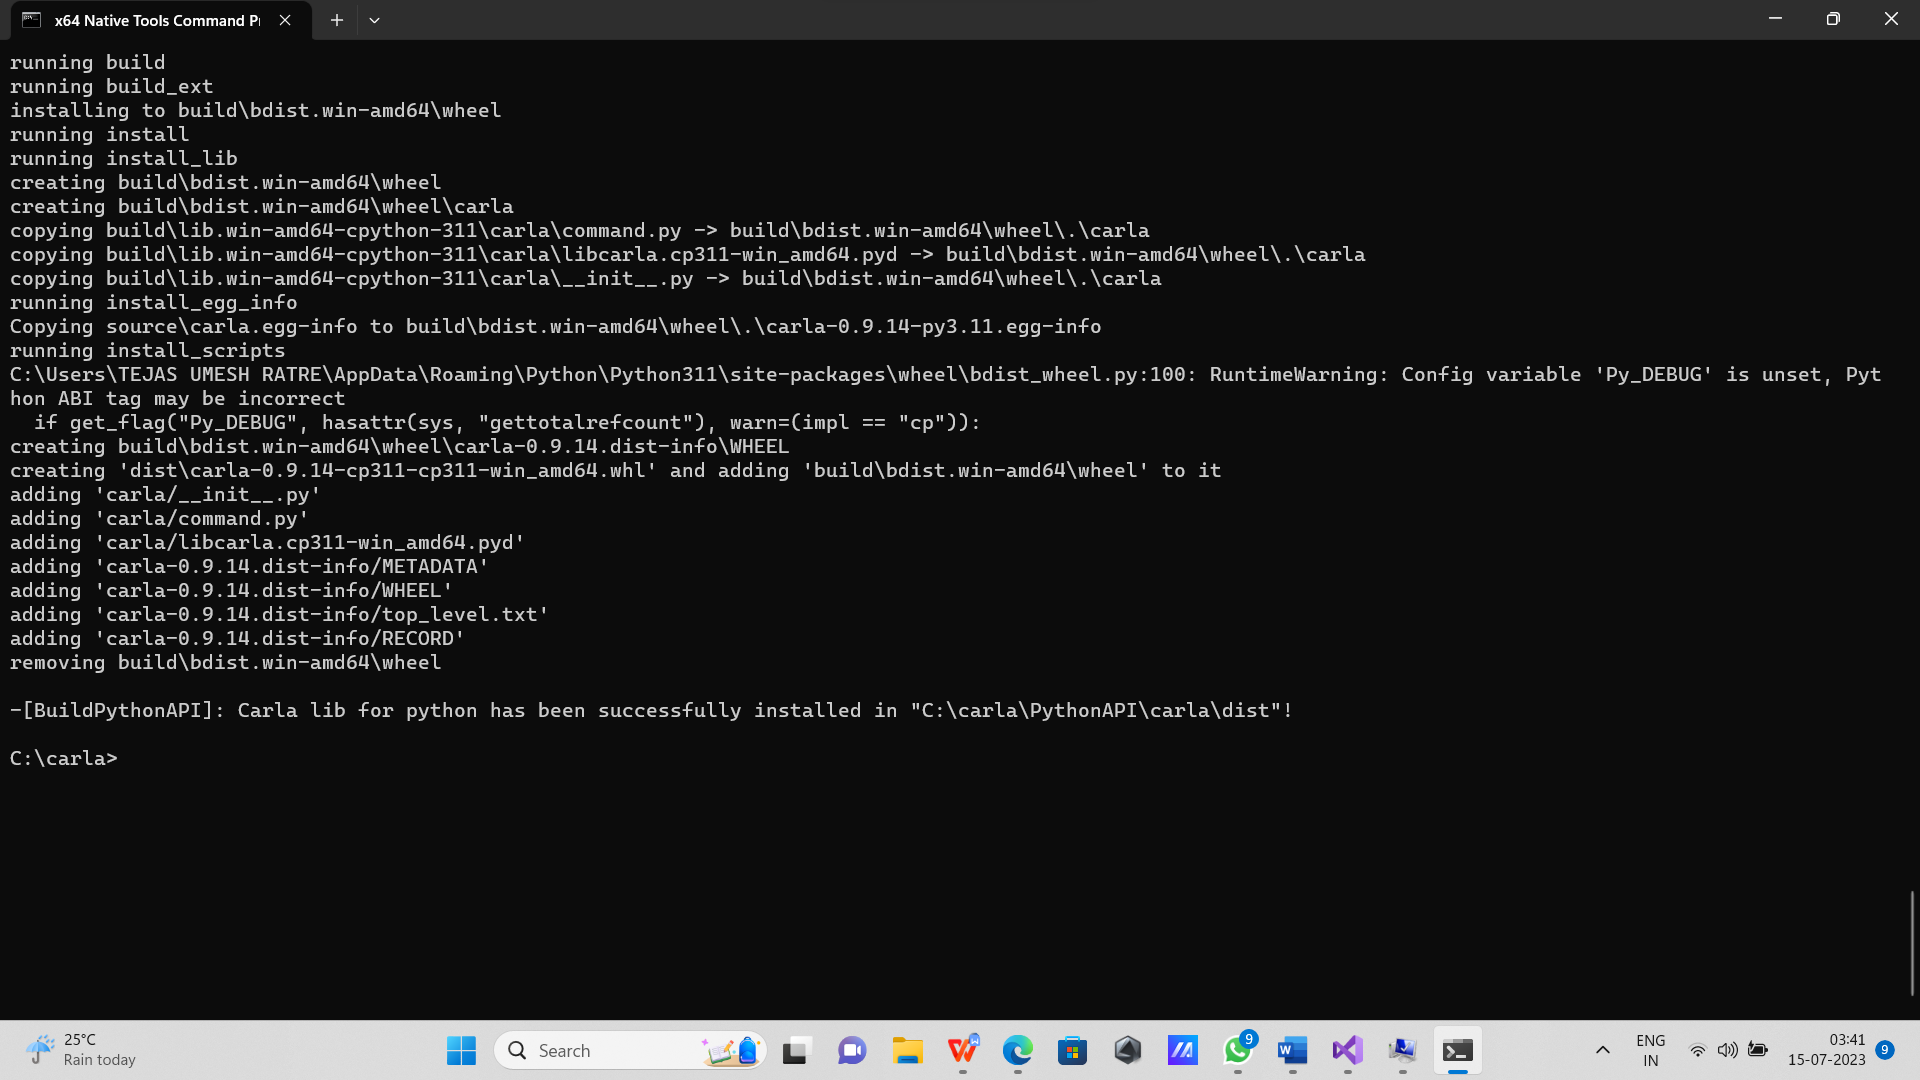The height and width of the screenshot is (1080, 1920).
Task: Launch WPS Office from the taskbar
Action: click(963, 1050)
